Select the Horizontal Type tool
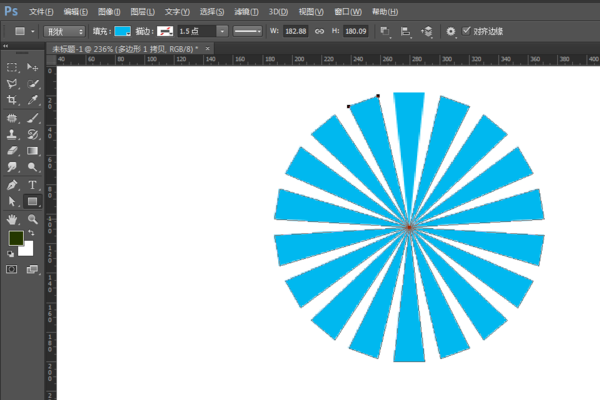The image size is (600, 400). 33,185
